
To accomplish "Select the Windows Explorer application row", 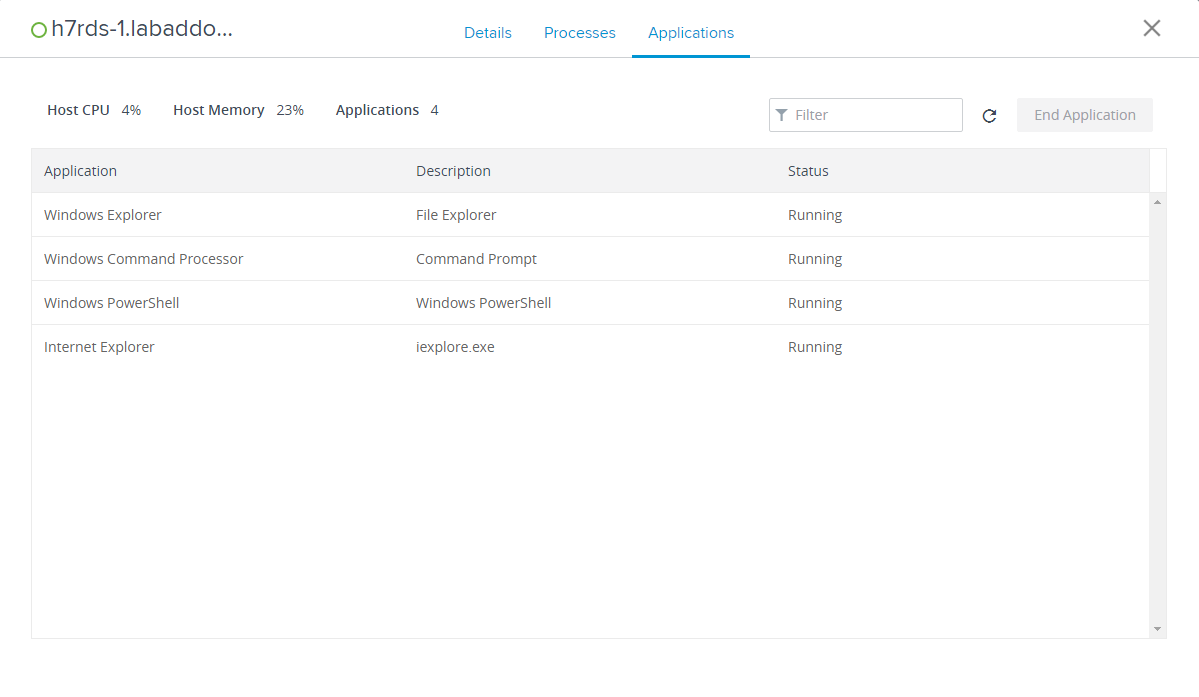I will coord(103,215).
